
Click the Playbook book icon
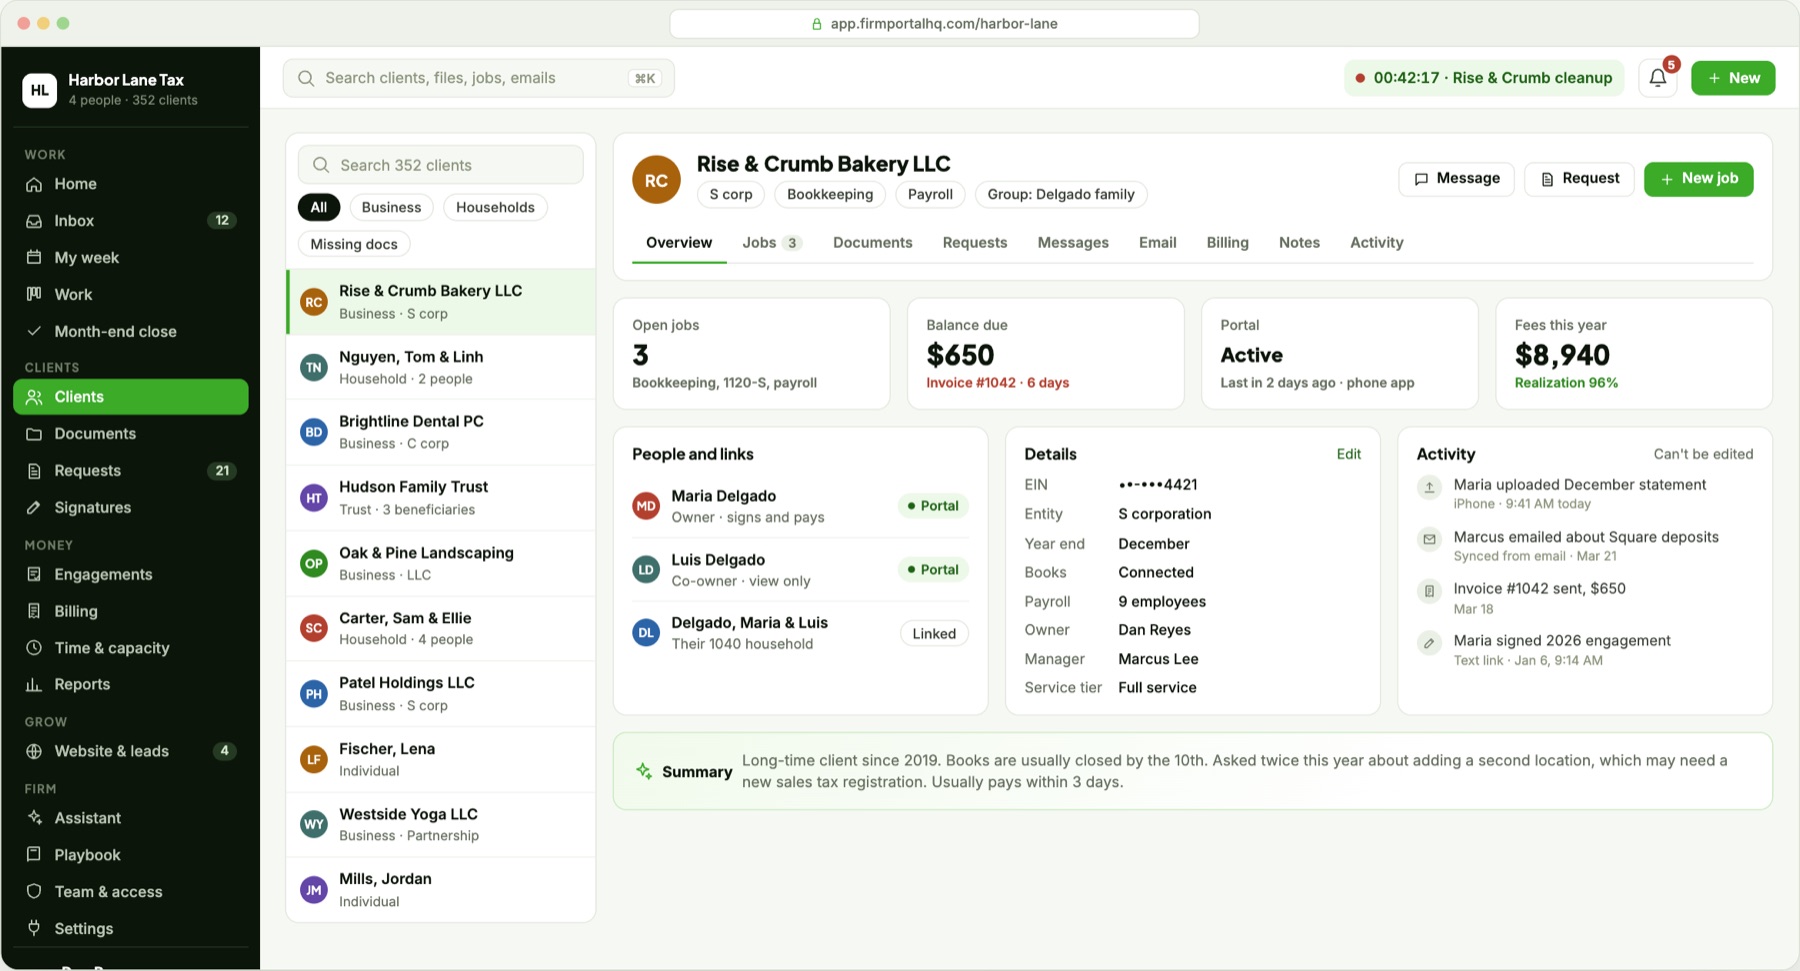(34, 855)
